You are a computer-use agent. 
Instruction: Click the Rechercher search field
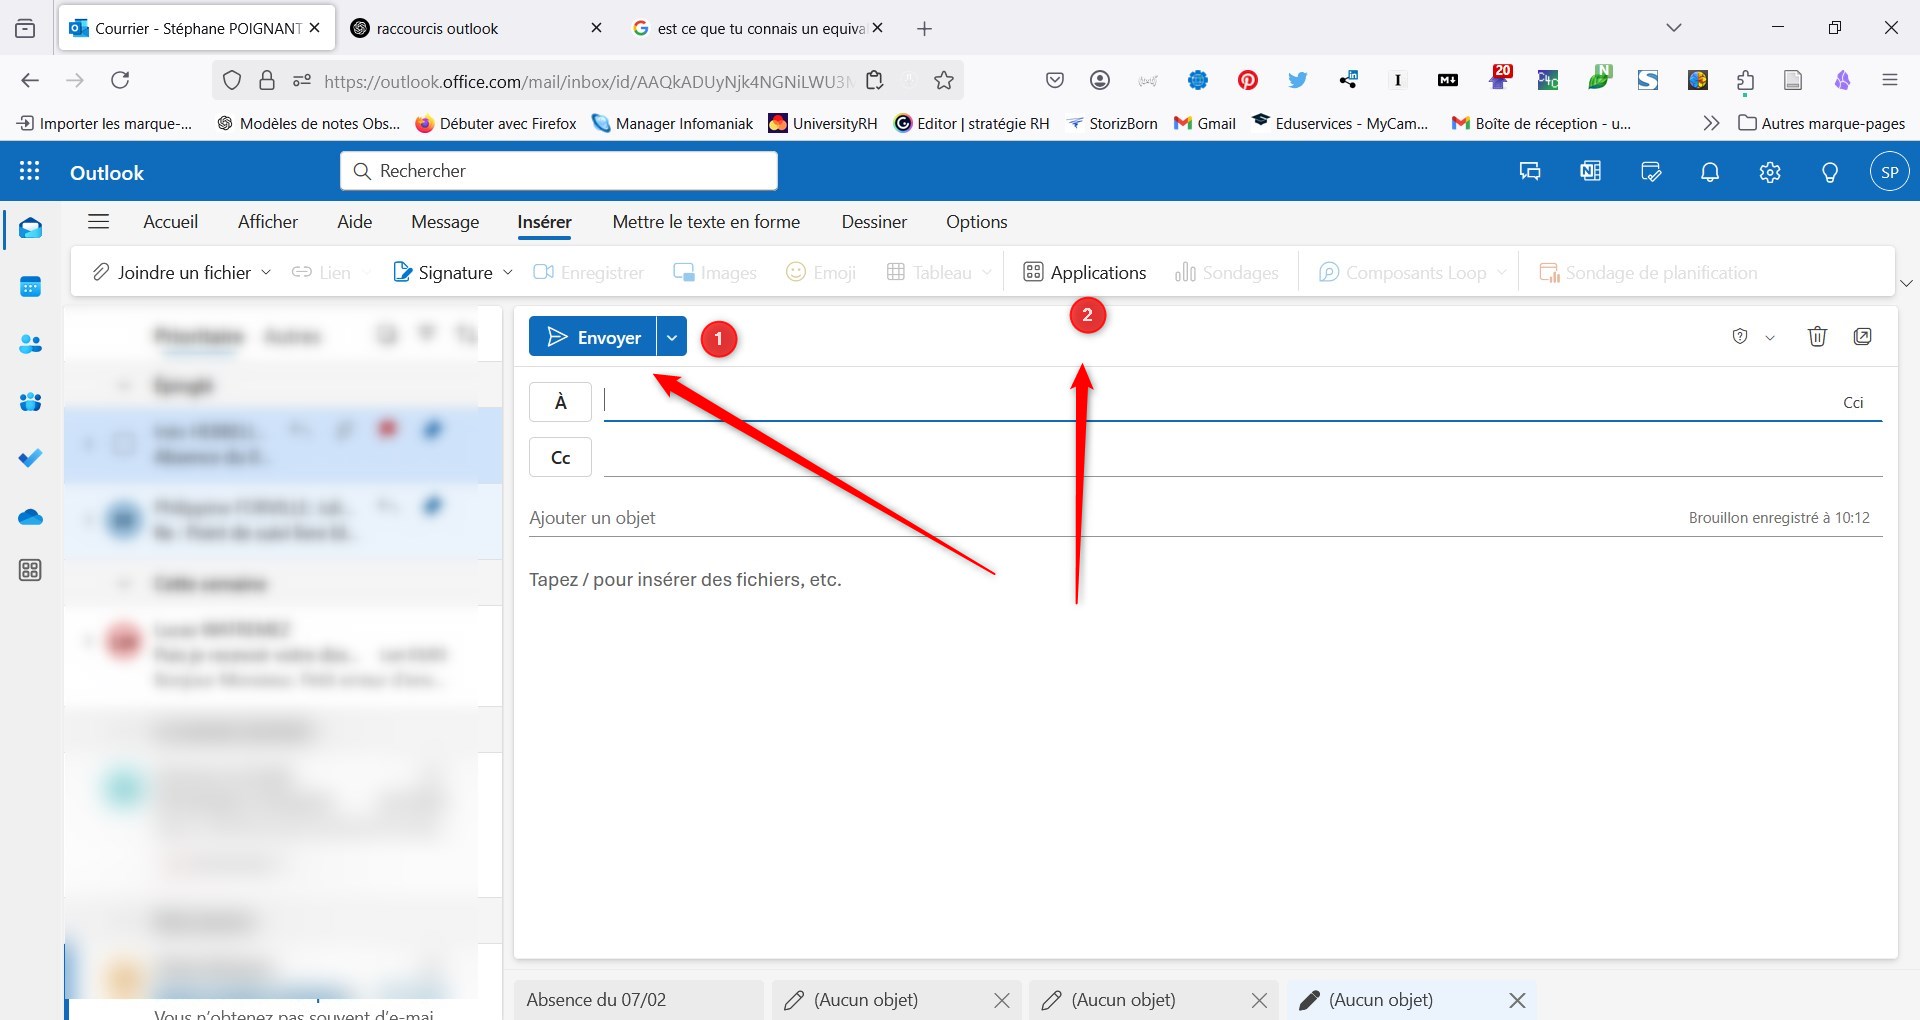558,170
